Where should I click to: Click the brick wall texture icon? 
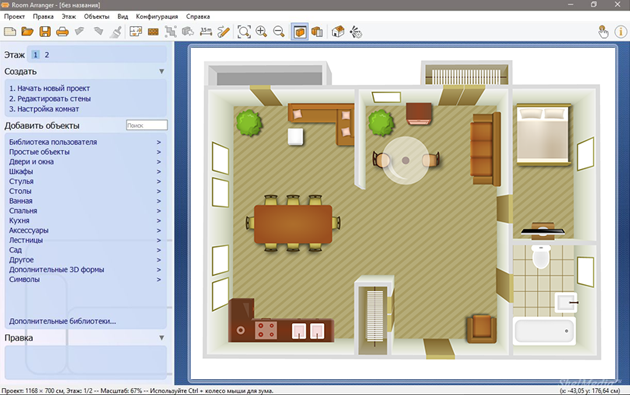[153, 31]
